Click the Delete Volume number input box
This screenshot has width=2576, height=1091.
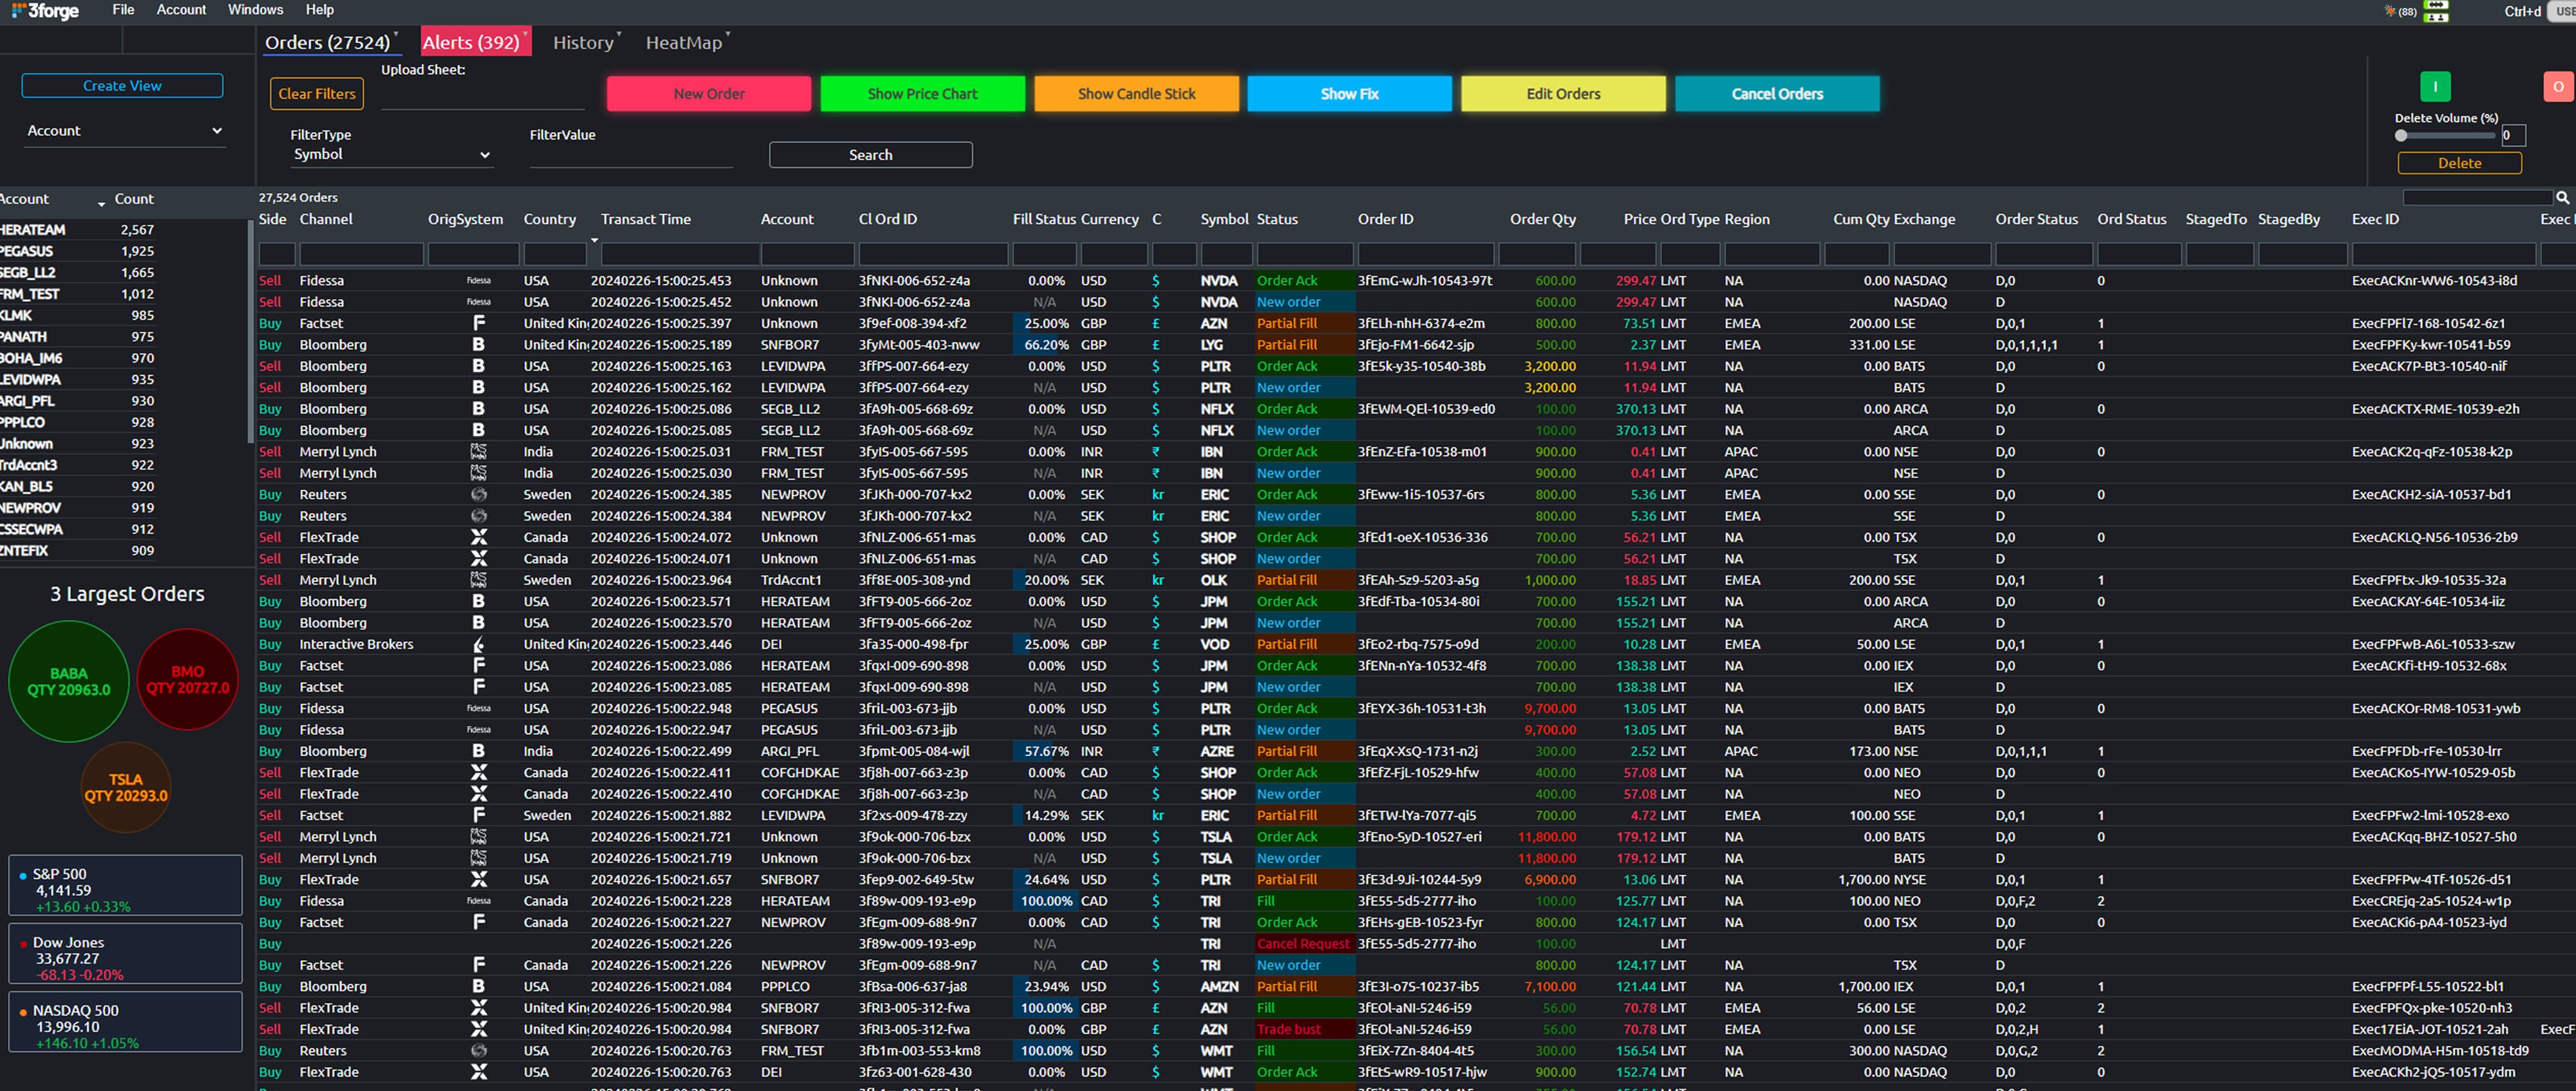coord(2513,136)
